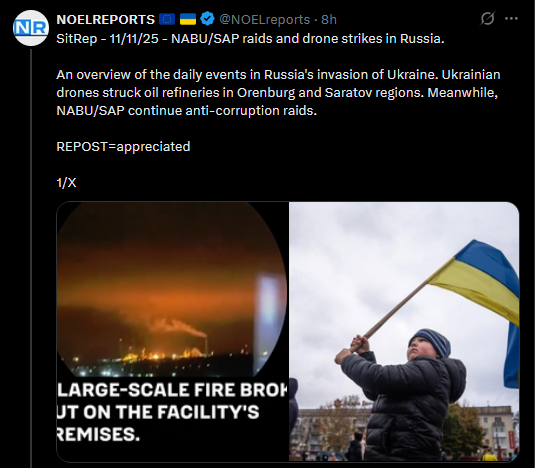This screenshot has width=535, height=468.
Task: Open the three-dot more options menu
Action: point(511,18)
